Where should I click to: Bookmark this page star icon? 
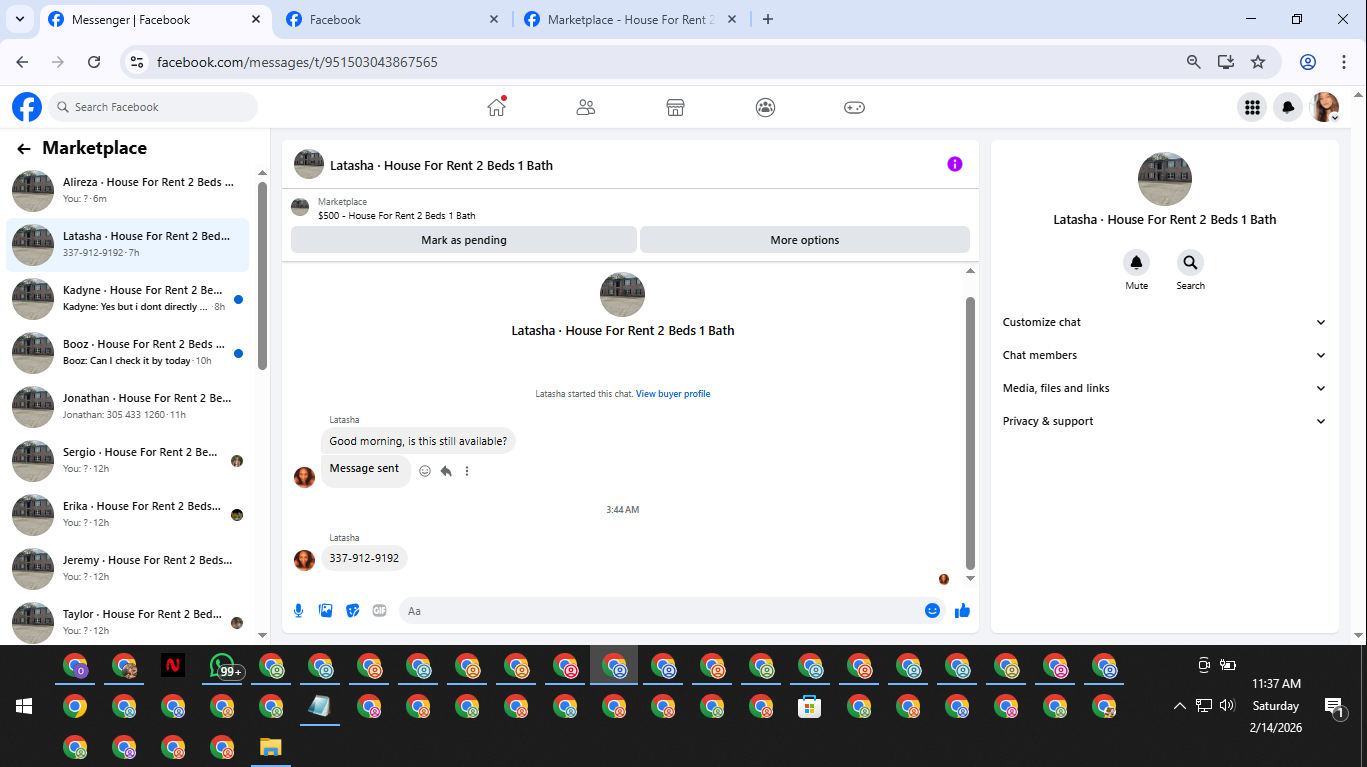click(x=1258, y=62)
